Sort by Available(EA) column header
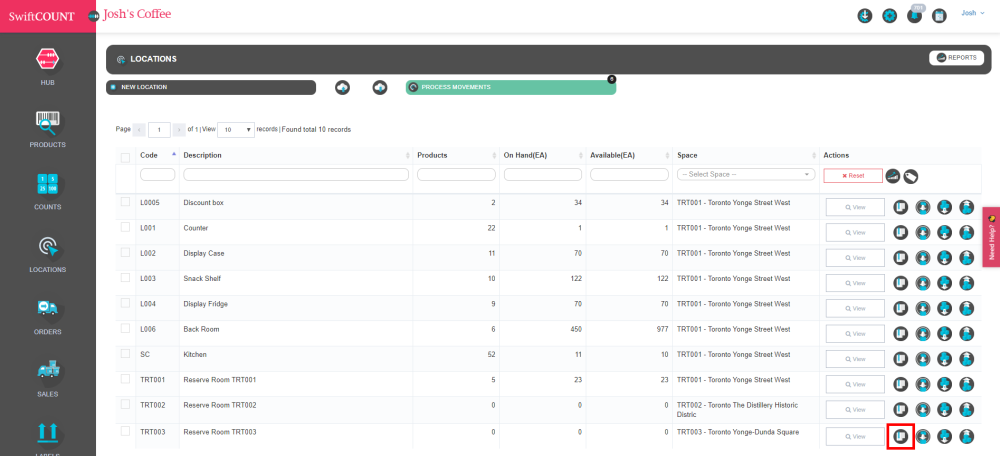1000x456 pixels. pos(629,155)
